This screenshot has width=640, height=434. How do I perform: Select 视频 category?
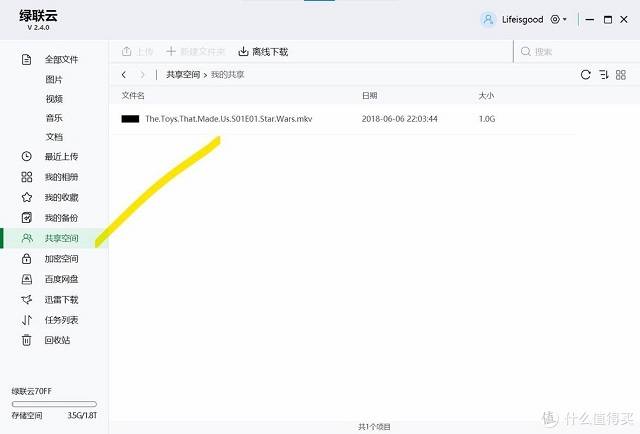[54, 99]
